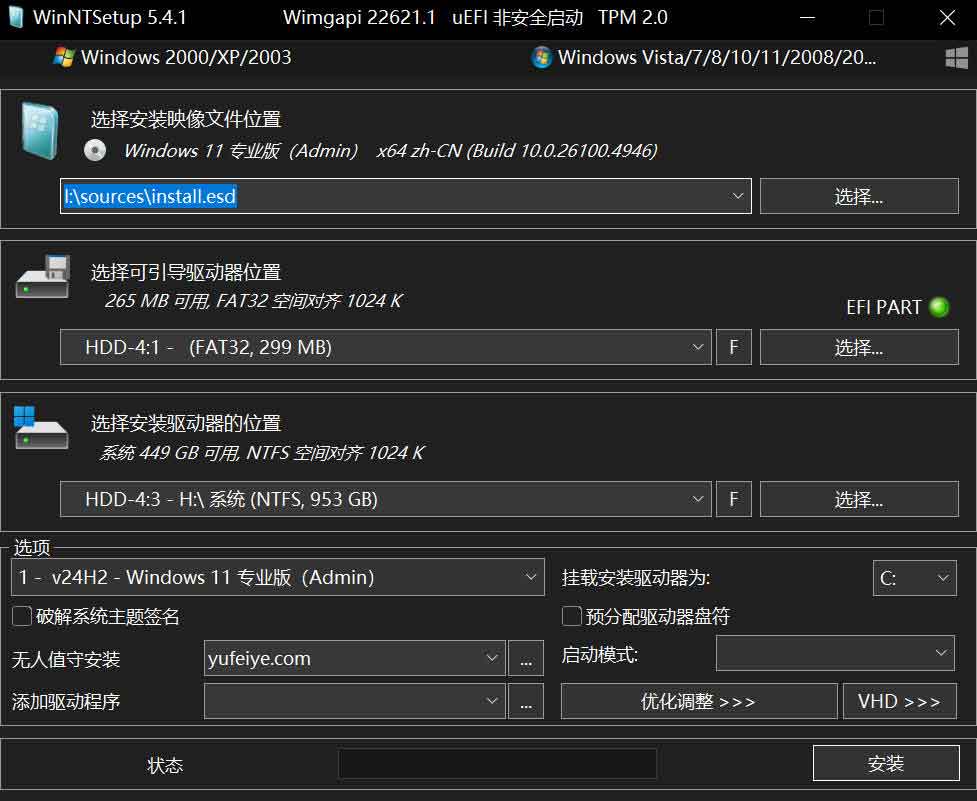Open the install.esd source path dropdown
The image size is (977, 801).
pyautogui.click(x=738, y=196)
